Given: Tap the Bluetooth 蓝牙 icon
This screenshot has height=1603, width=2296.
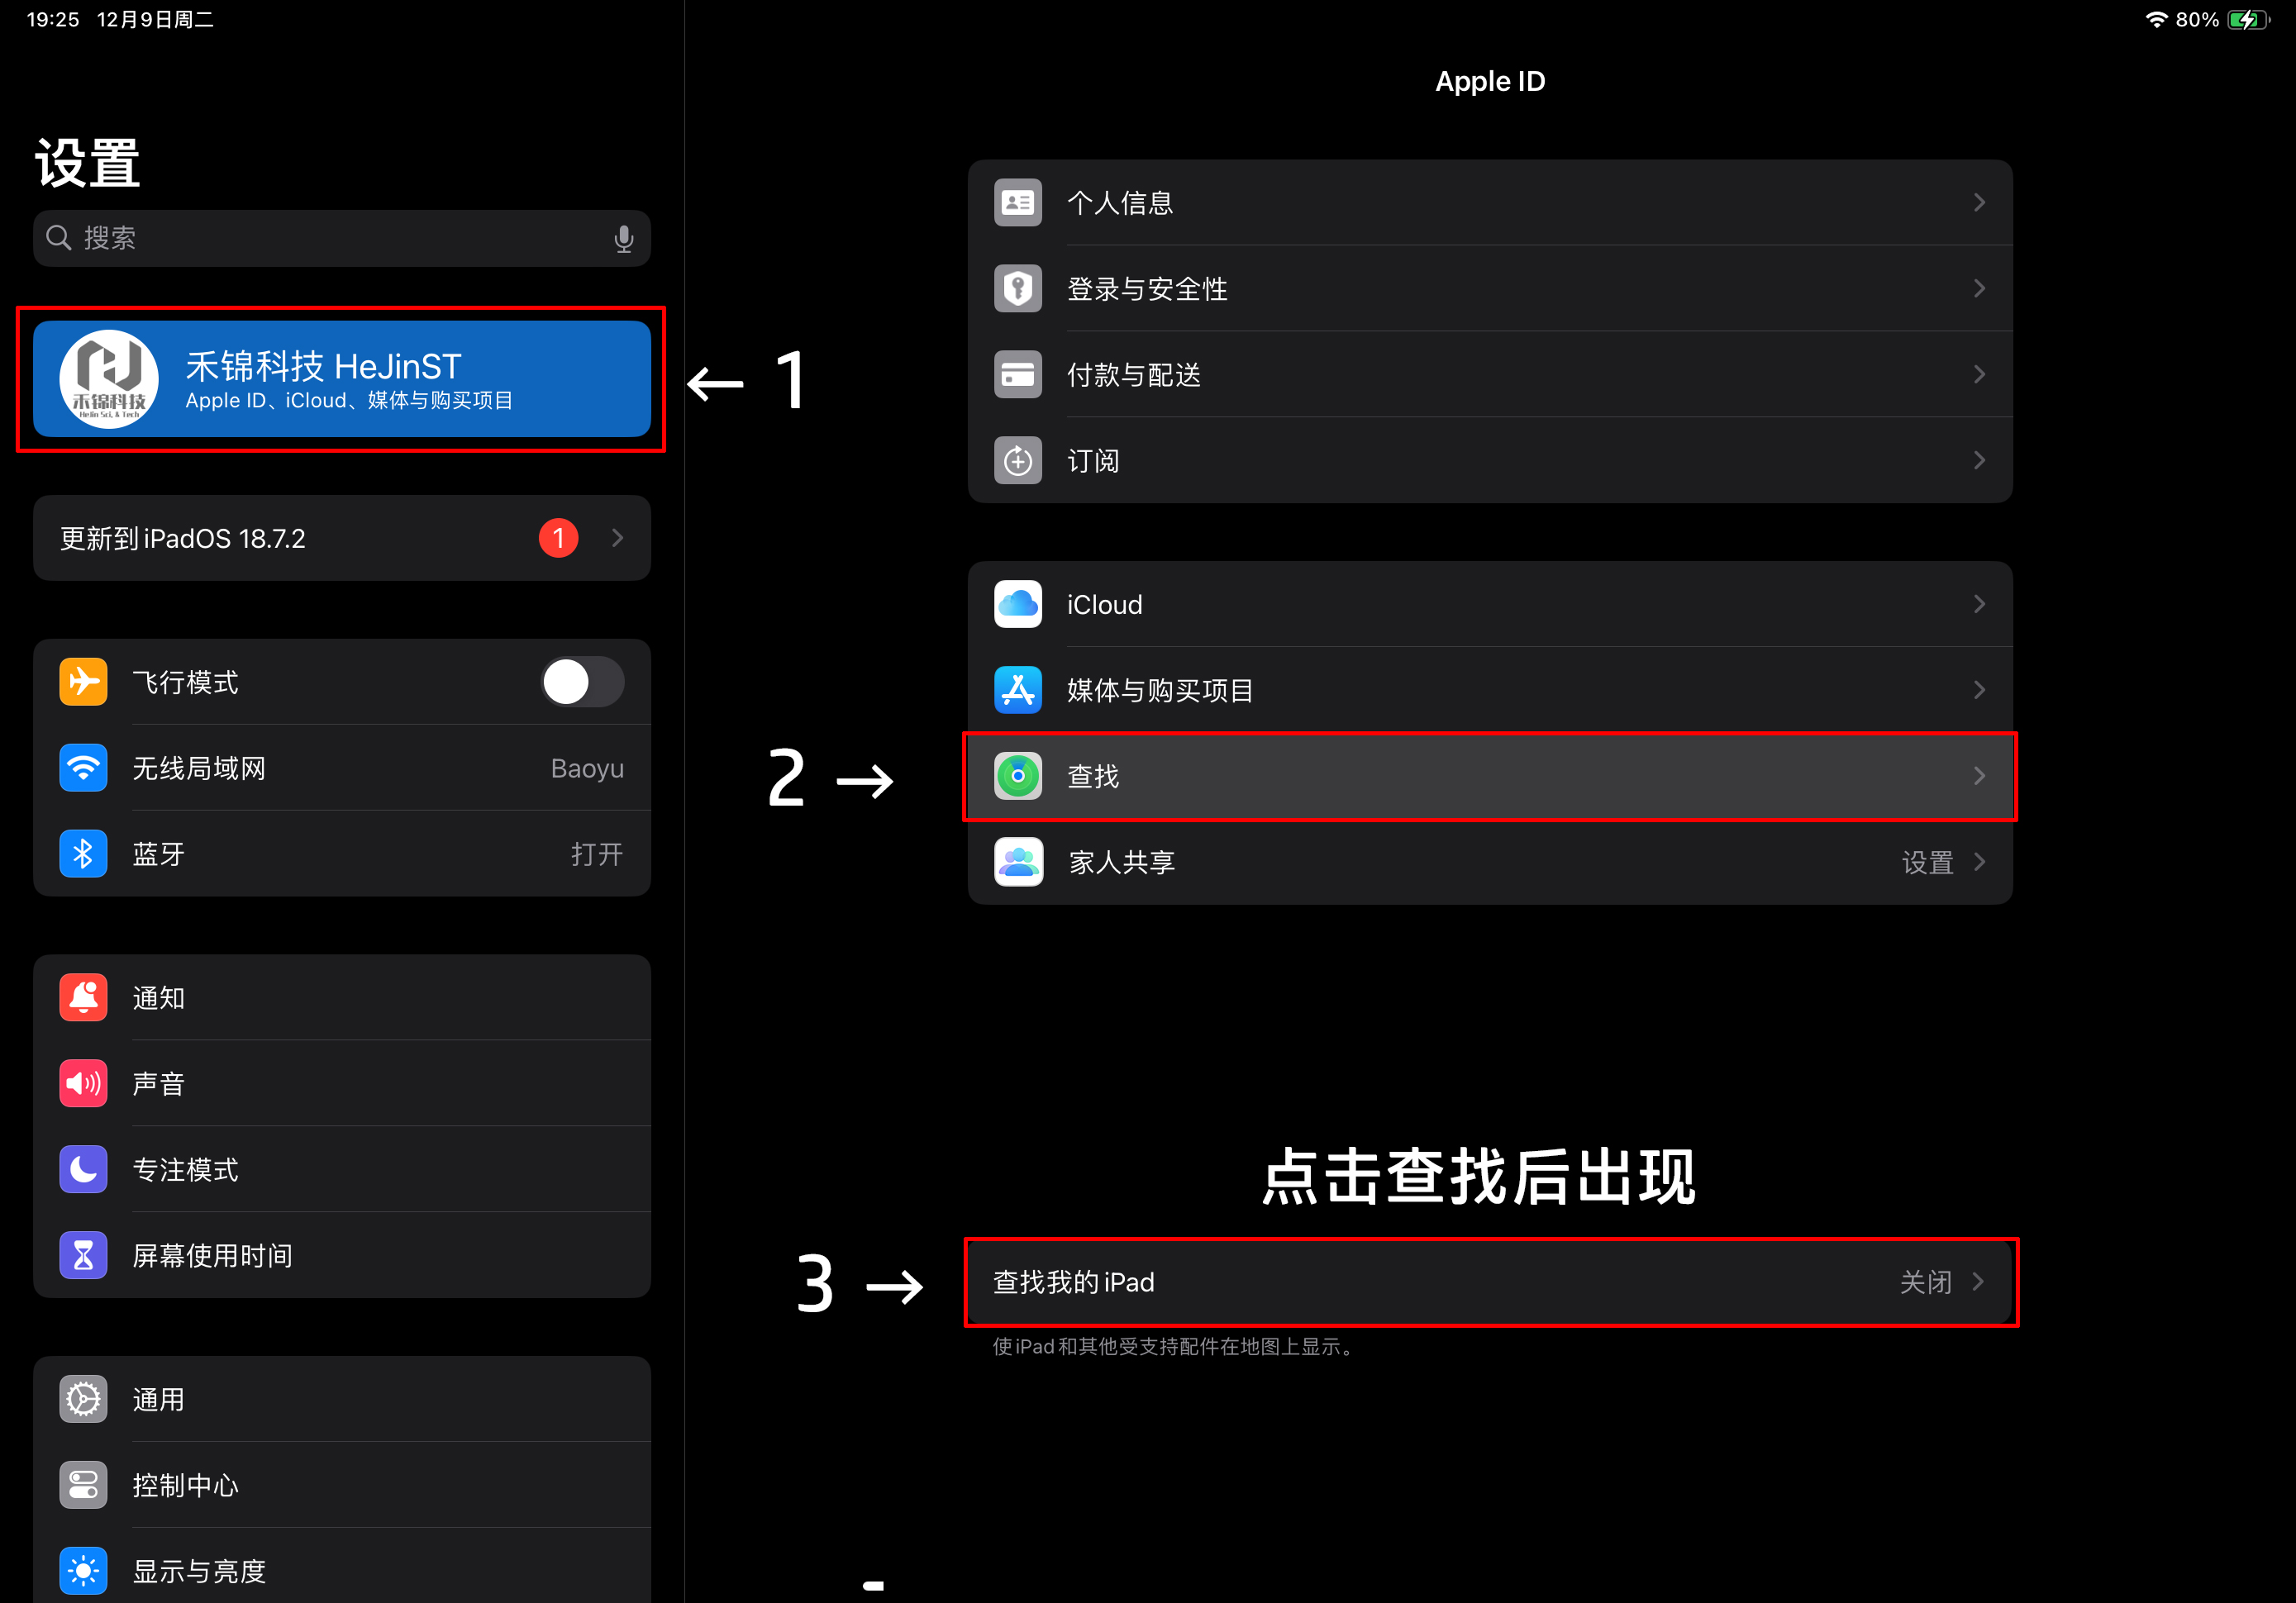Looking at the screenshot, I should pyautogui.click(x=83, y=854).
